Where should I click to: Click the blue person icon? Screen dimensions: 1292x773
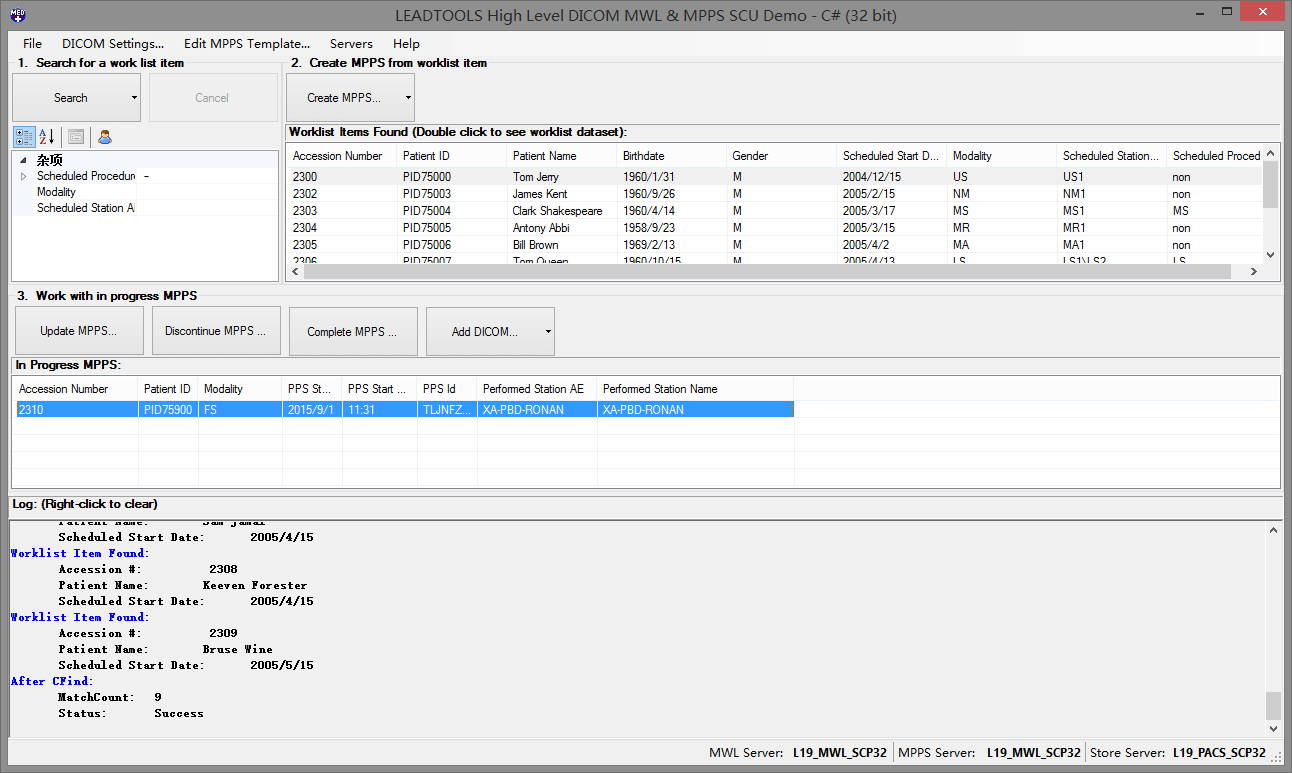pyautogui.click(x=105, y=137)
